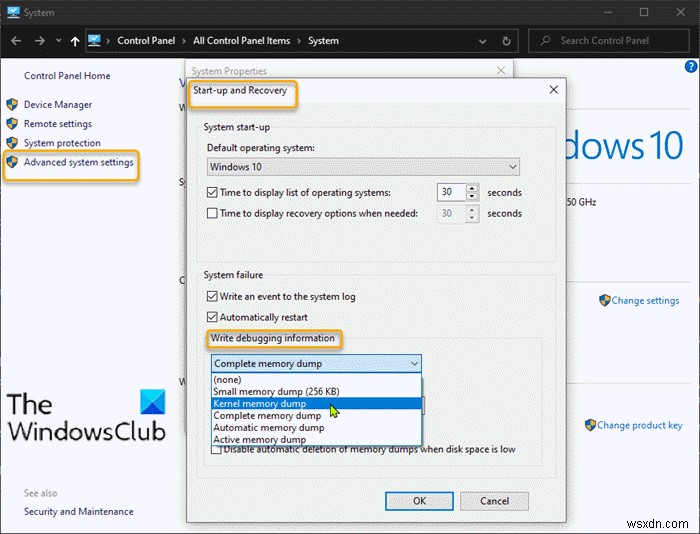This screenshot has height=534, width=700.
Task: Click the Control Panel breadcrumb
Action: tap(146, 41)
